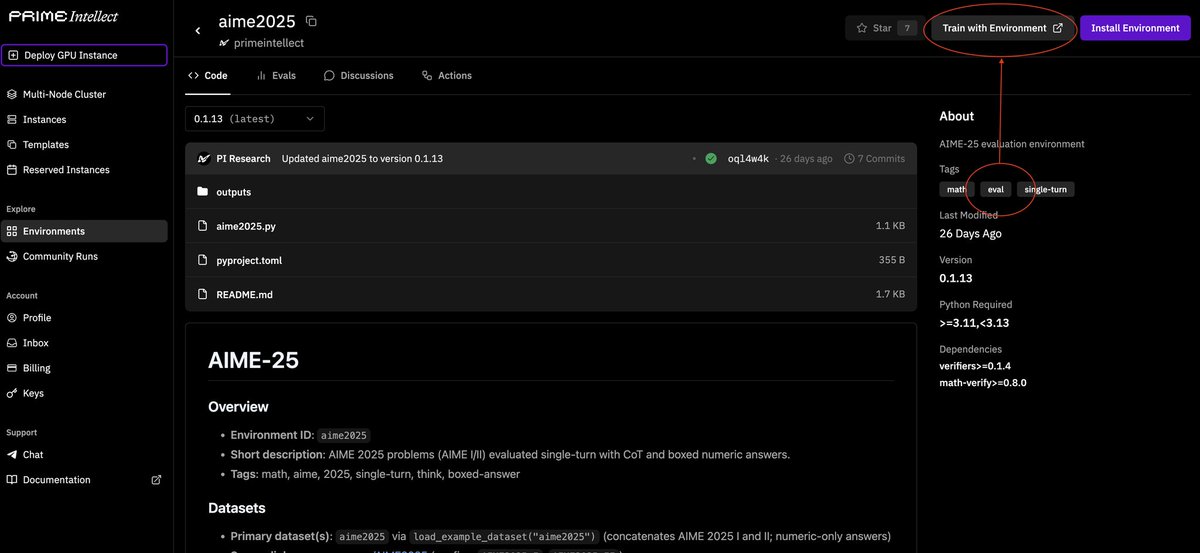The image size is (1200, 553).
Task: Click the Community Runs sidebar icon
Action: point(12,256)
